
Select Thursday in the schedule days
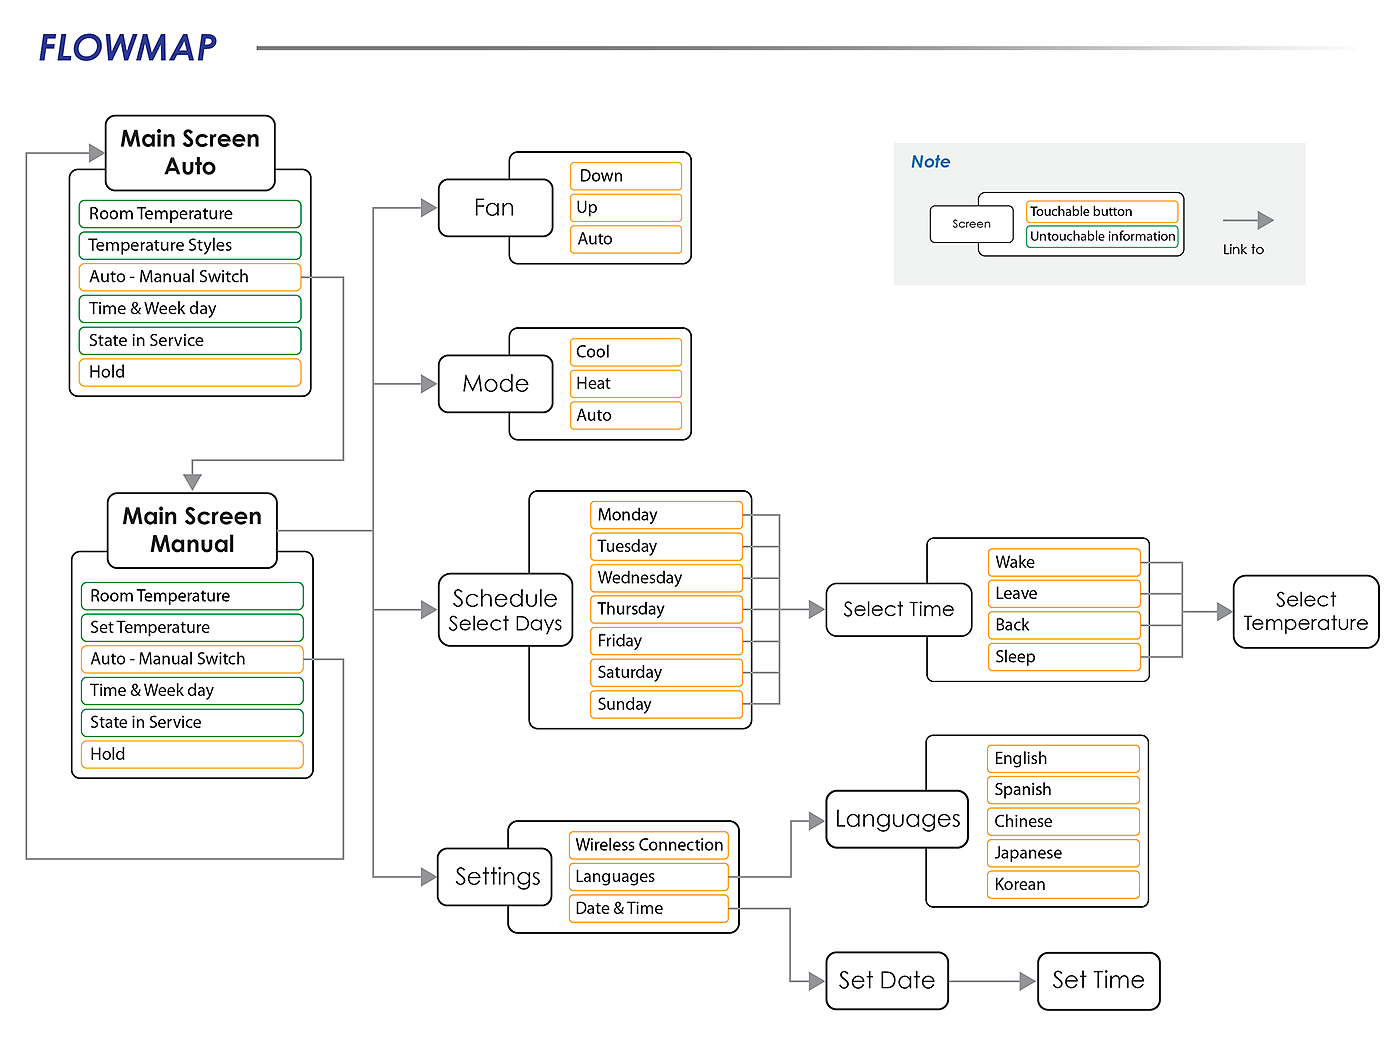[667, 609]
